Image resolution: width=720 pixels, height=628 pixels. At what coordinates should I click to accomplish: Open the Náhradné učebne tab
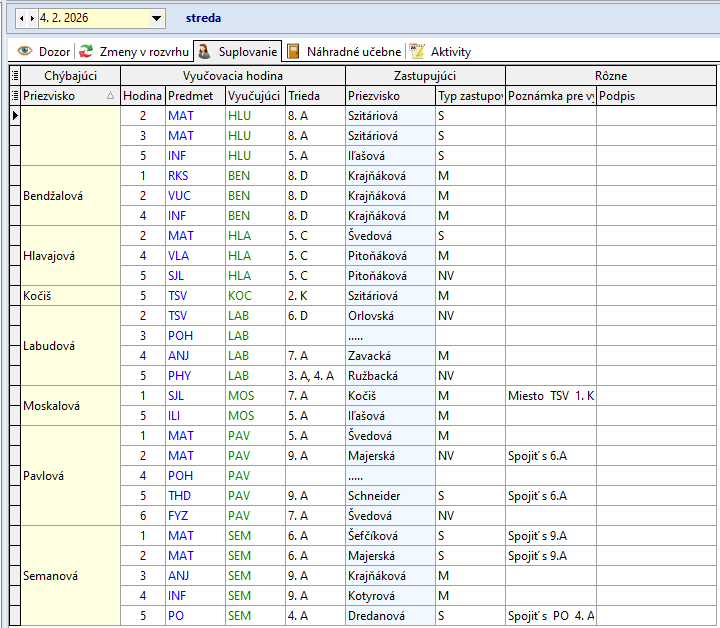354,51
